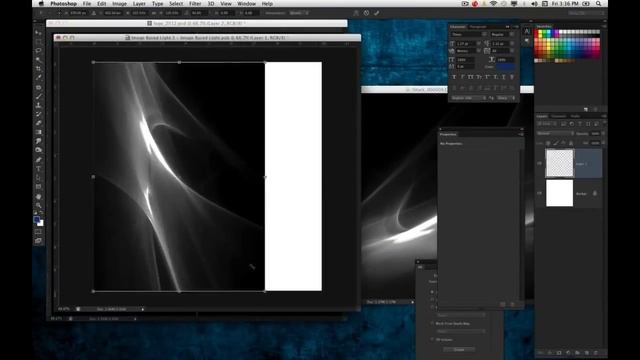Image resolution: width=640 pixels, height=360 pixels.
Task: Open the kerning Metrics dropdown
Action: [468, 51]
